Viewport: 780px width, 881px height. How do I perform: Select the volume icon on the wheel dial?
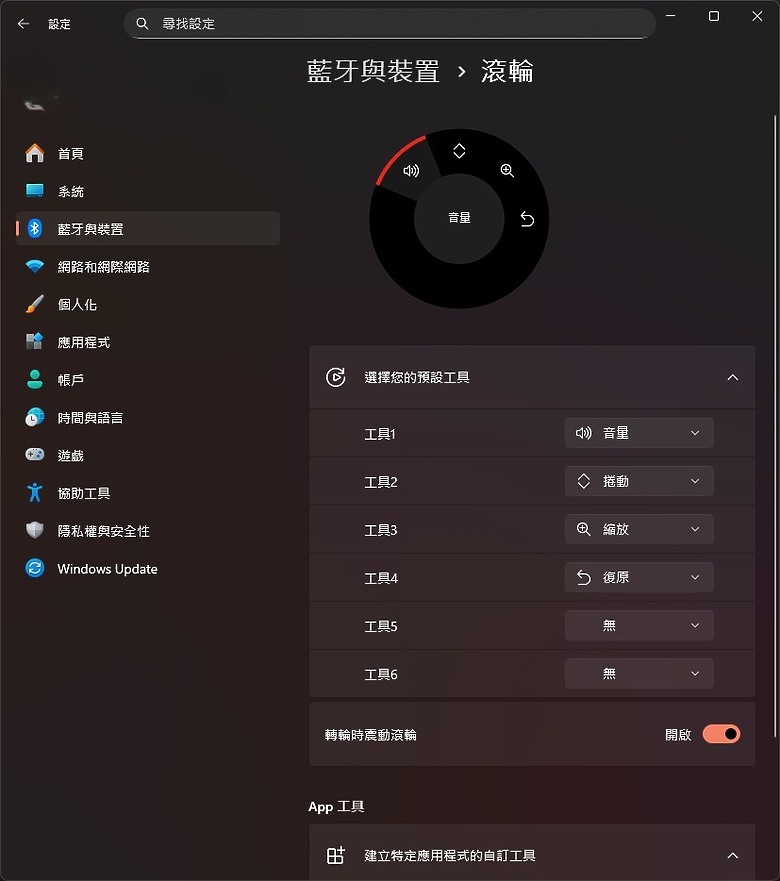(411, 170)
